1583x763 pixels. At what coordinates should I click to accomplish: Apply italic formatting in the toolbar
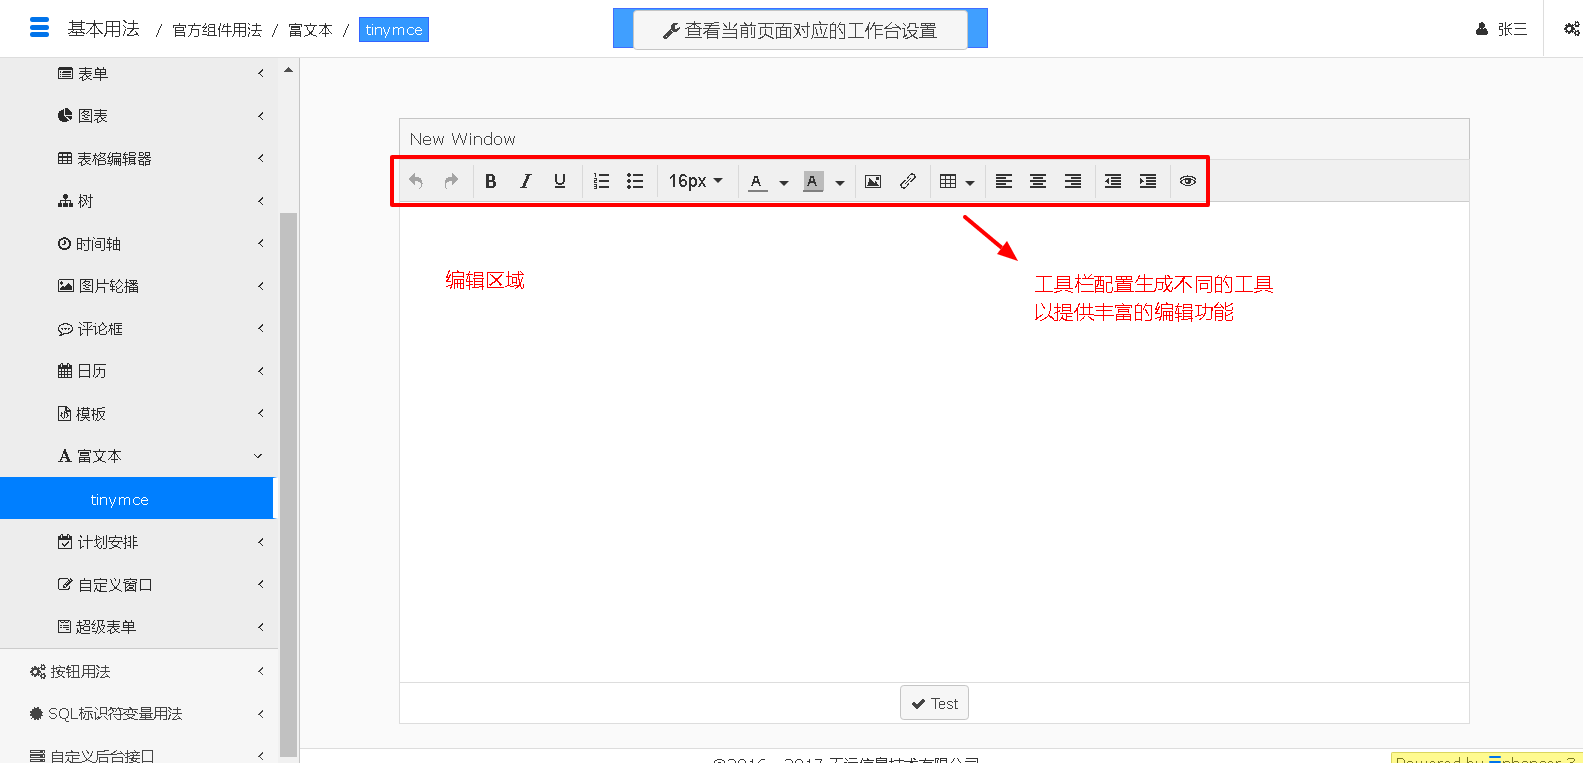(525, 181)
